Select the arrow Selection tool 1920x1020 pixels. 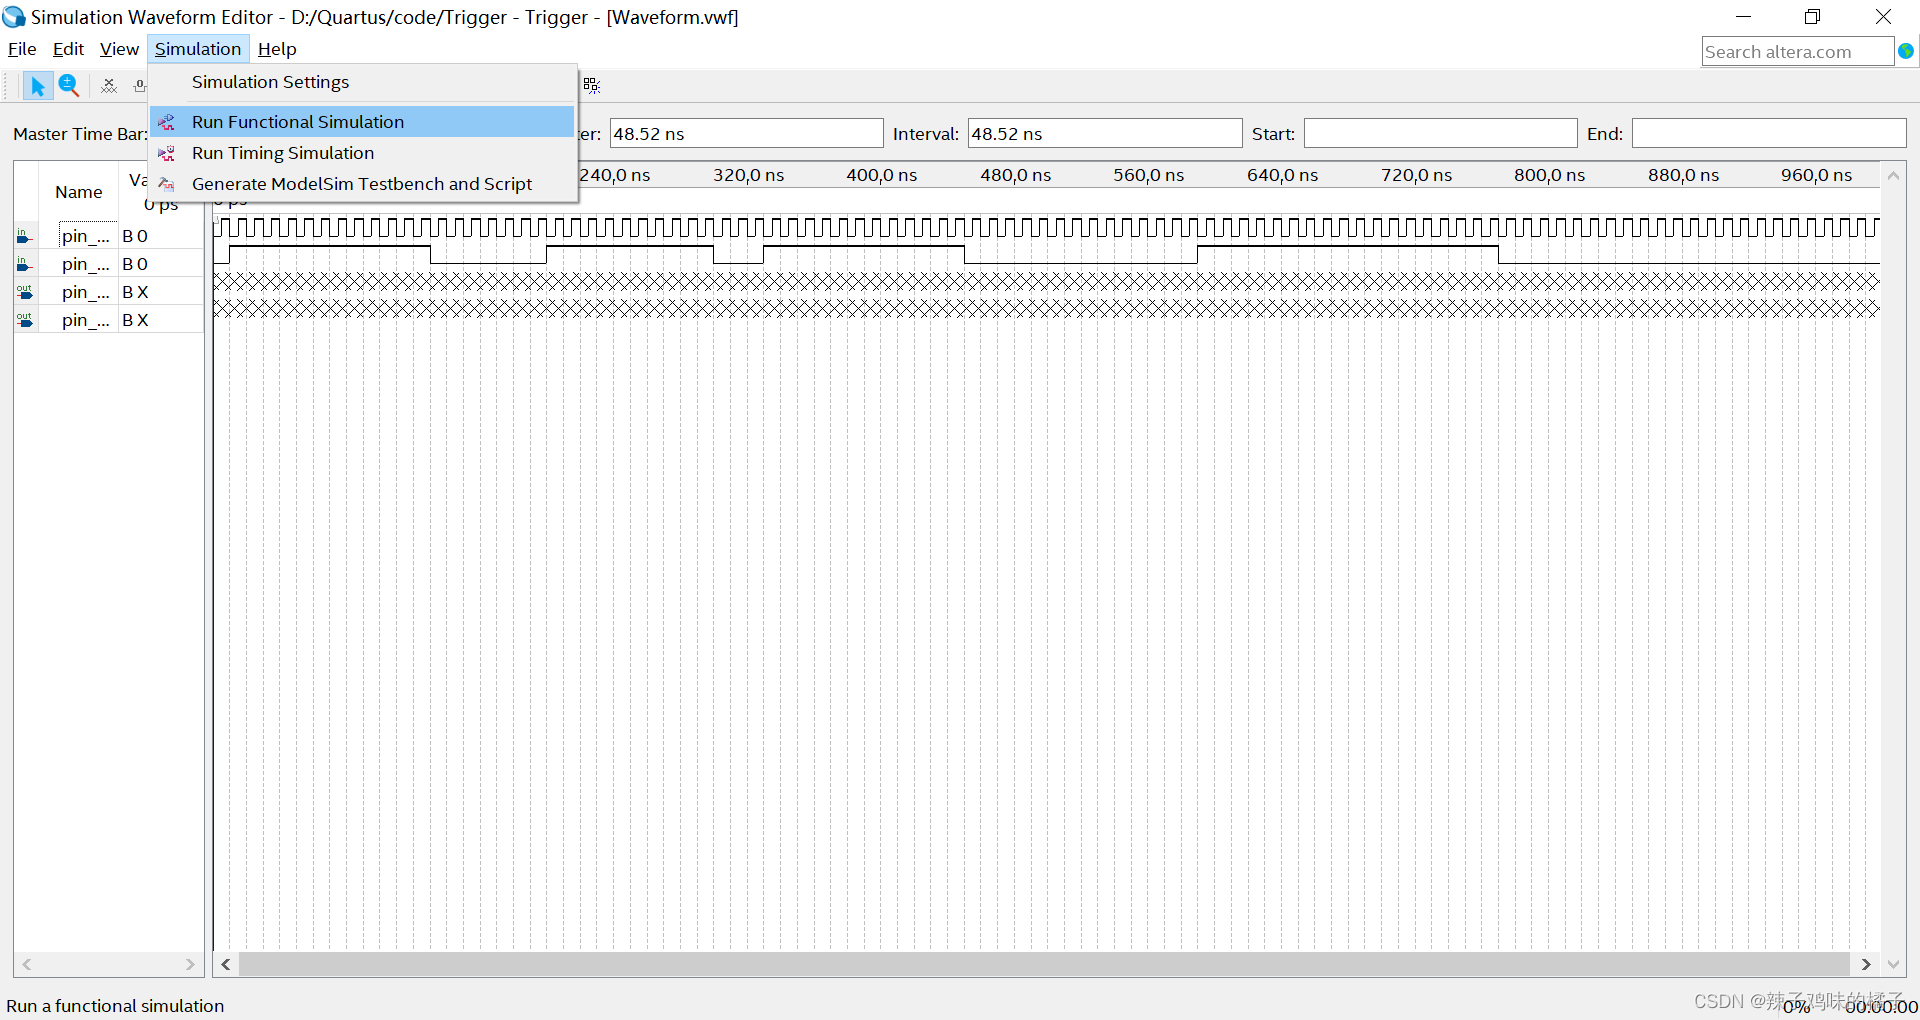point(37,86)
